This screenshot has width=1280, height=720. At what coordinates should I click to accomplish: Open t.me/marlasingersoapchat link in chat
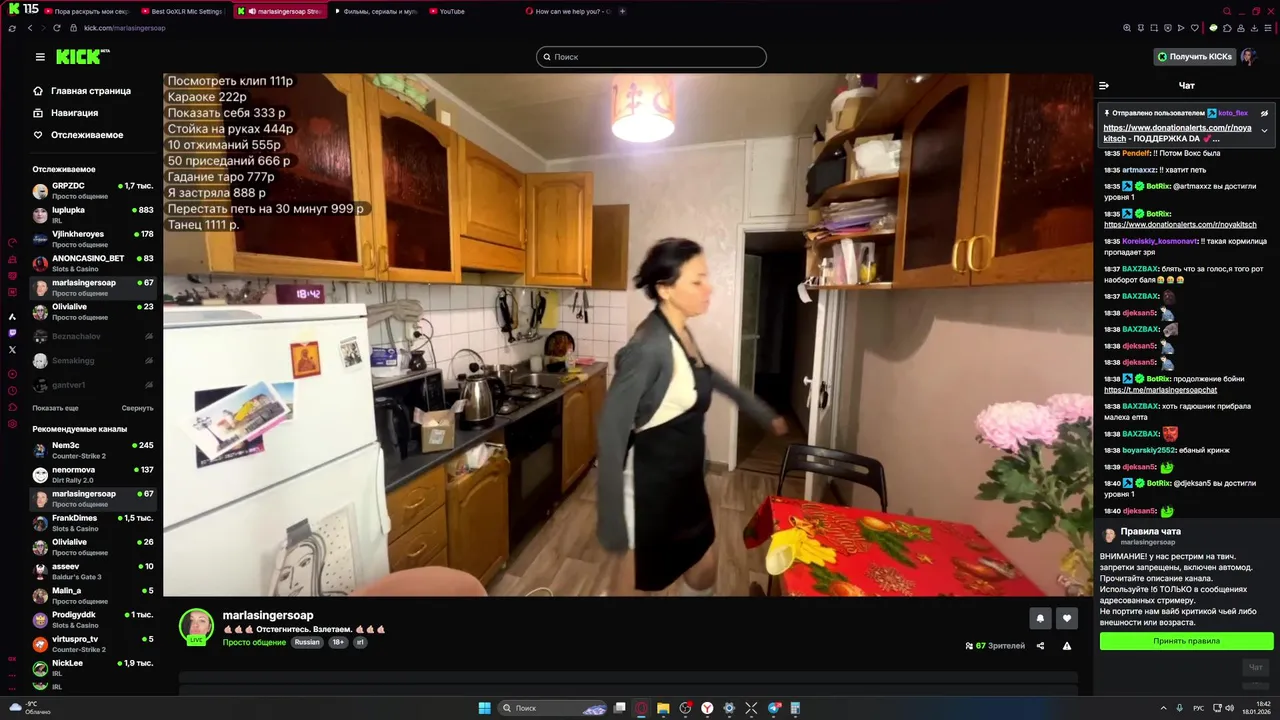(x=1160, y=390)
